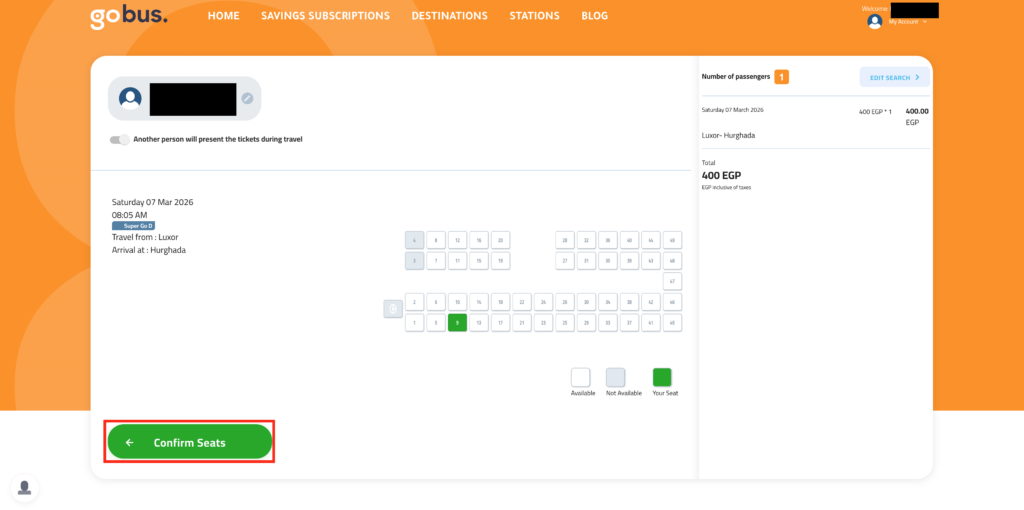Open the Savings Subscriptions menu

(325, 16)
